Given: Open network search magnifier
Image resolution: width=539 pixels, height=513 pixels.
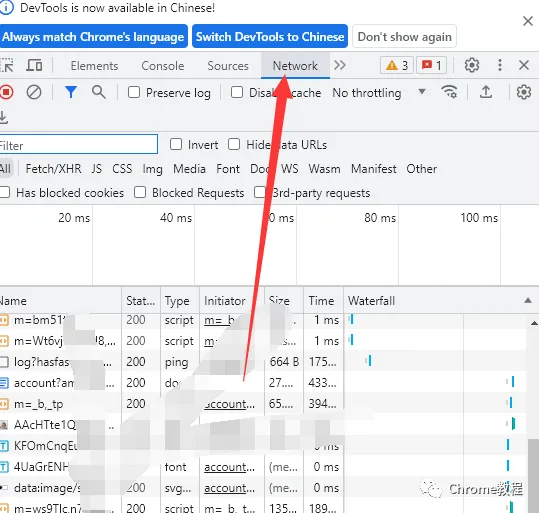Looking at the screenshot, I should [98, 92].
